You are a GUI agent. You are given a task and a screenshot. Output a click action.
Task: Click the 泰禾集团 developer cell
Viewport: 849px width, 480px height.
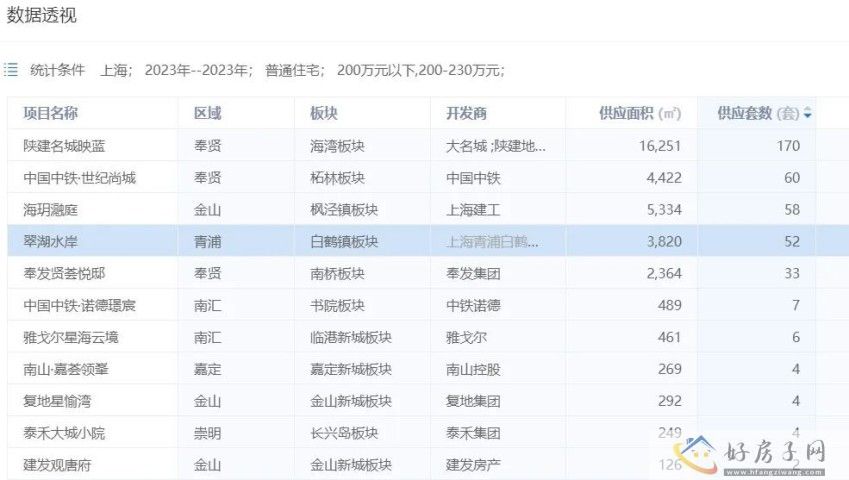tap(473, 433)
